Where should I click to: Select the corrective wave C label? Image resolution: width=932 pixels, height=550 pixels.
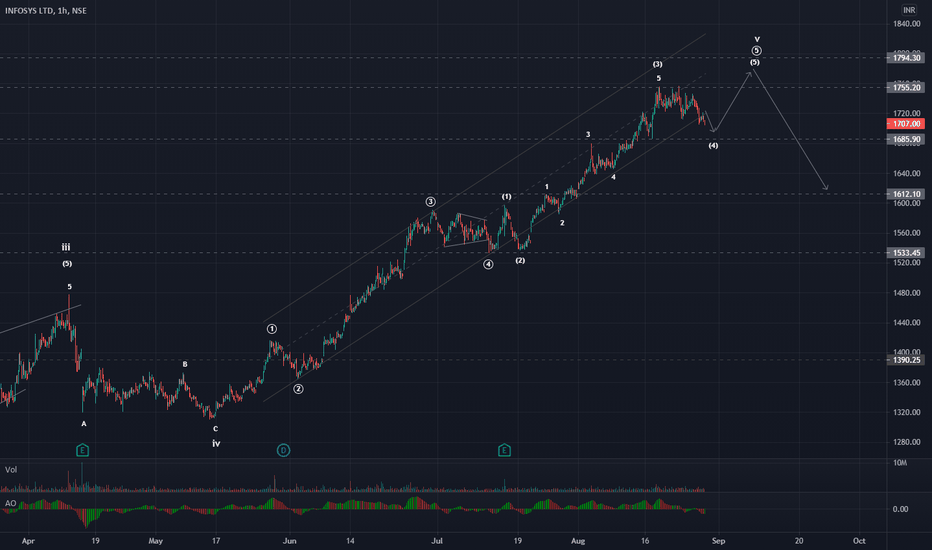point(215,429)
